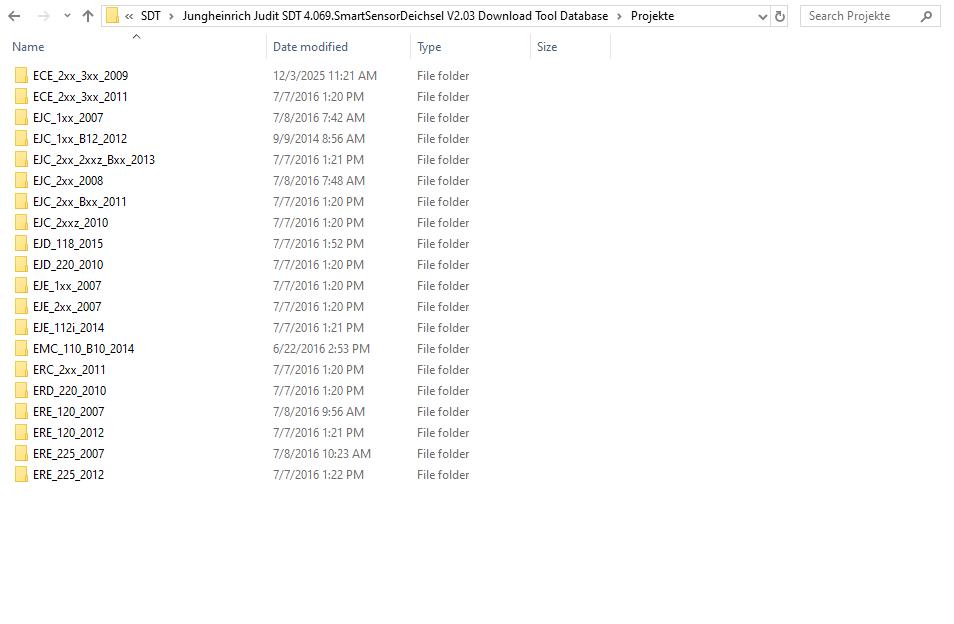The image size is (954, 624).
Task: Go up one folder level
Action: pos(88,16)
